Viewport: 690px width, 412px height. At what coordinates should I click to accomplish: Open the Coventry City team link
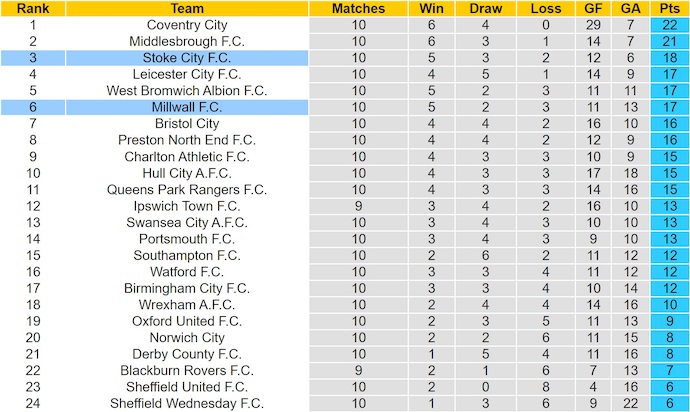[x=185, y=25]
